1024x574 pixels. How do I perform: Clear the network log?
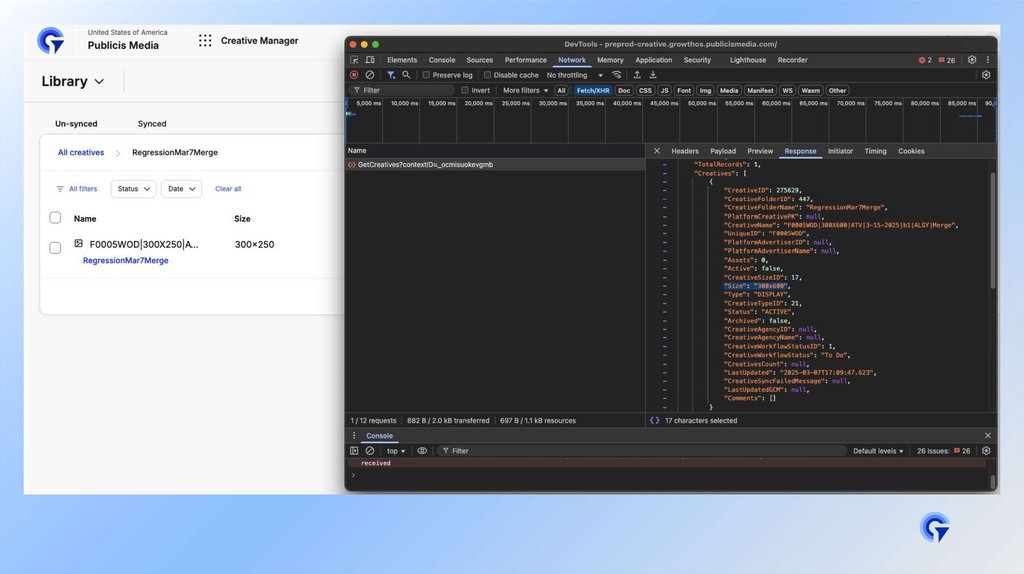pyautogui.click(x=369, y=75)
